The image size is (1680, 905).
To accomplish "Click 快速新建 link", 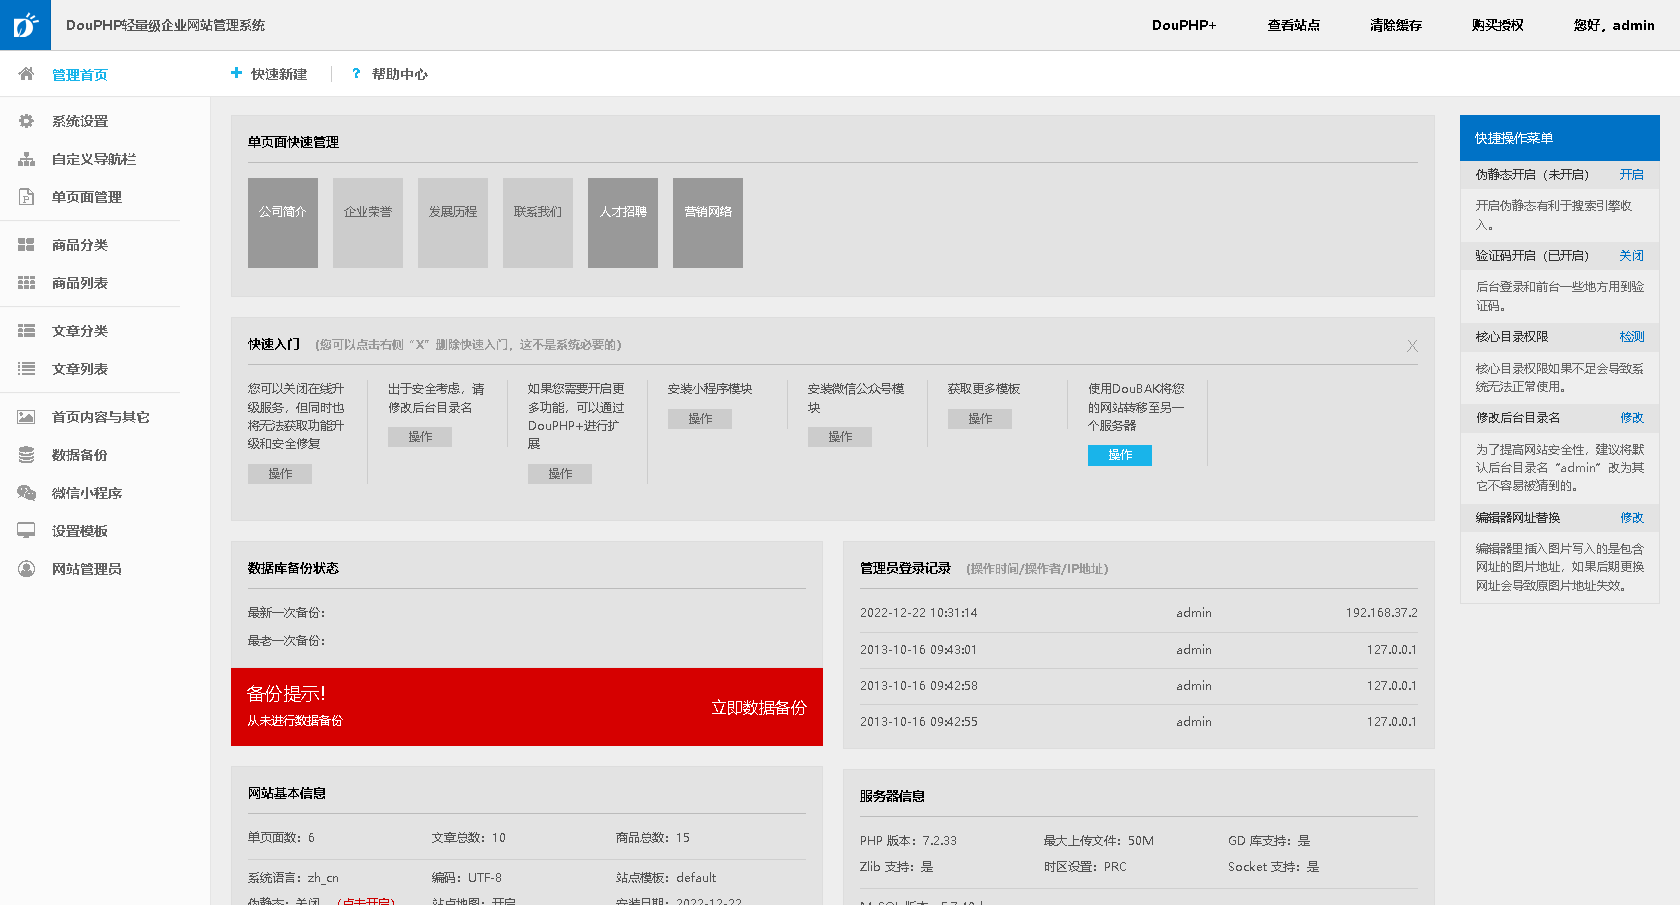I will click(x=279, y=74).
